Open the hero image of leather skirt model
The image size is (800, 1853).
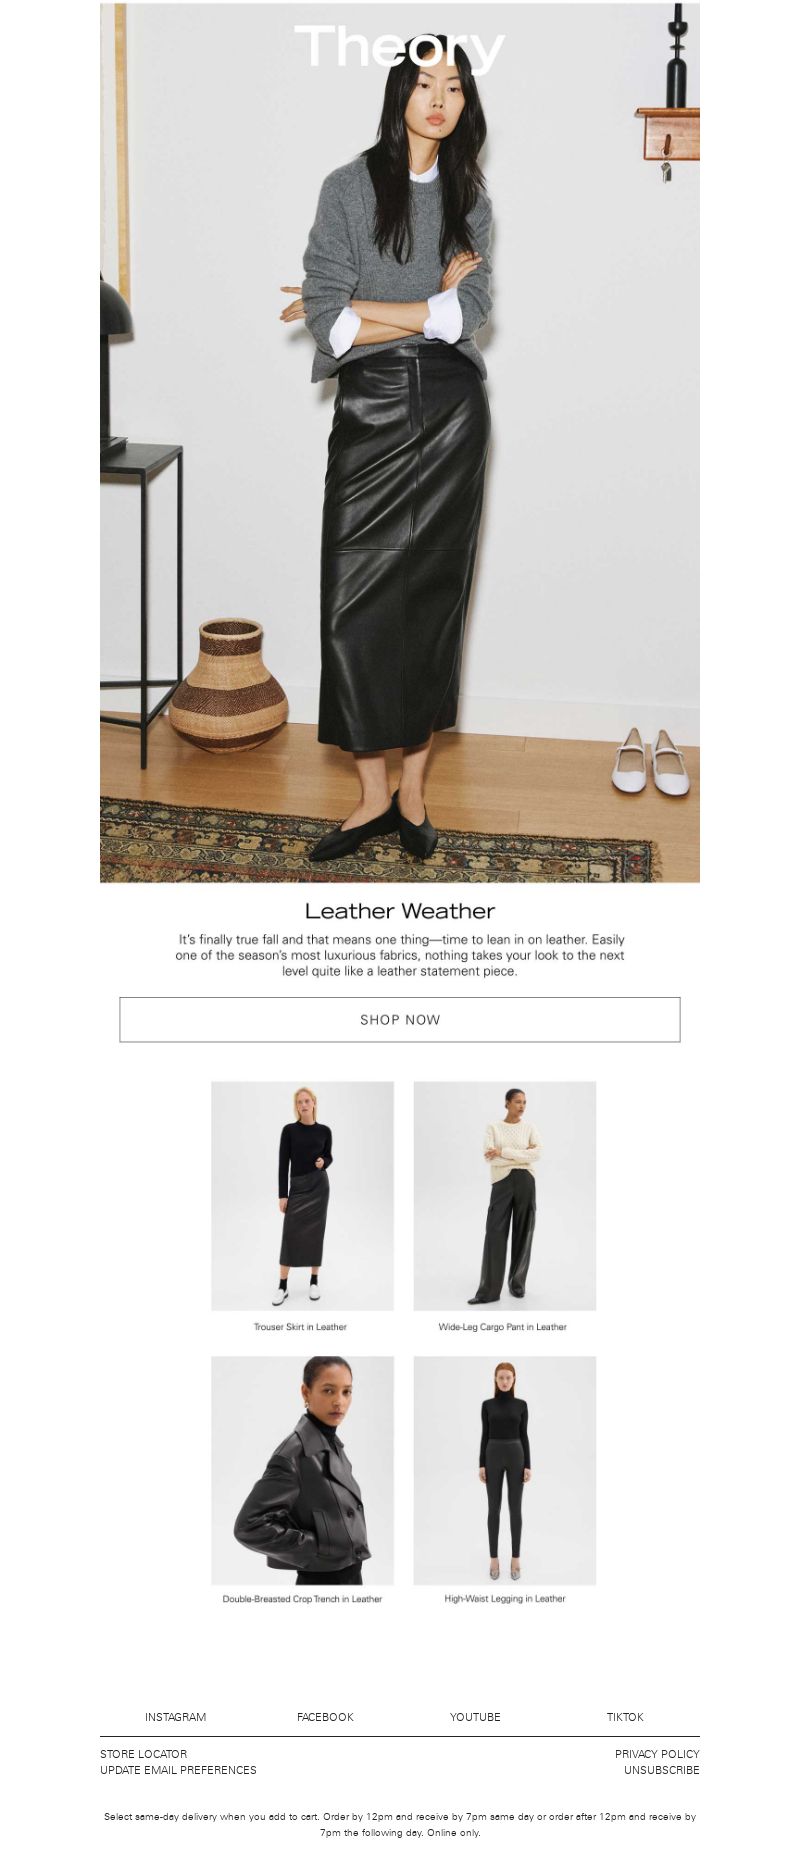400,442
